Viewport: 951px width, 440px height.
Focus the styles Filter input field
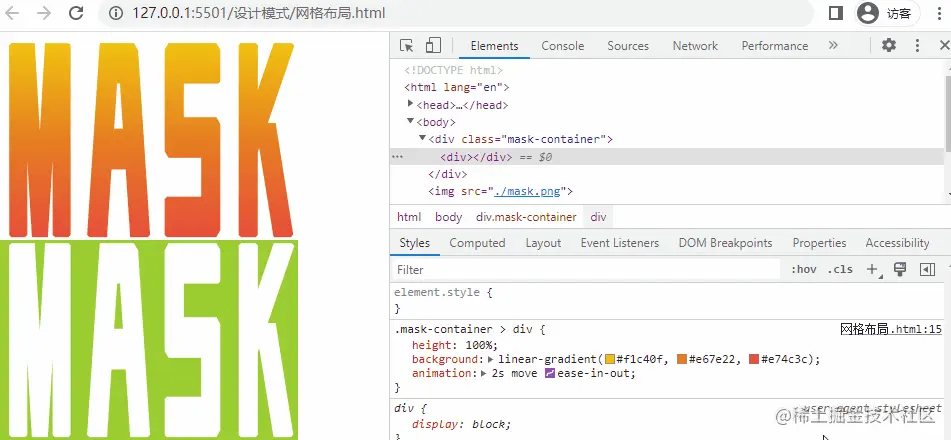click(585, 269)
